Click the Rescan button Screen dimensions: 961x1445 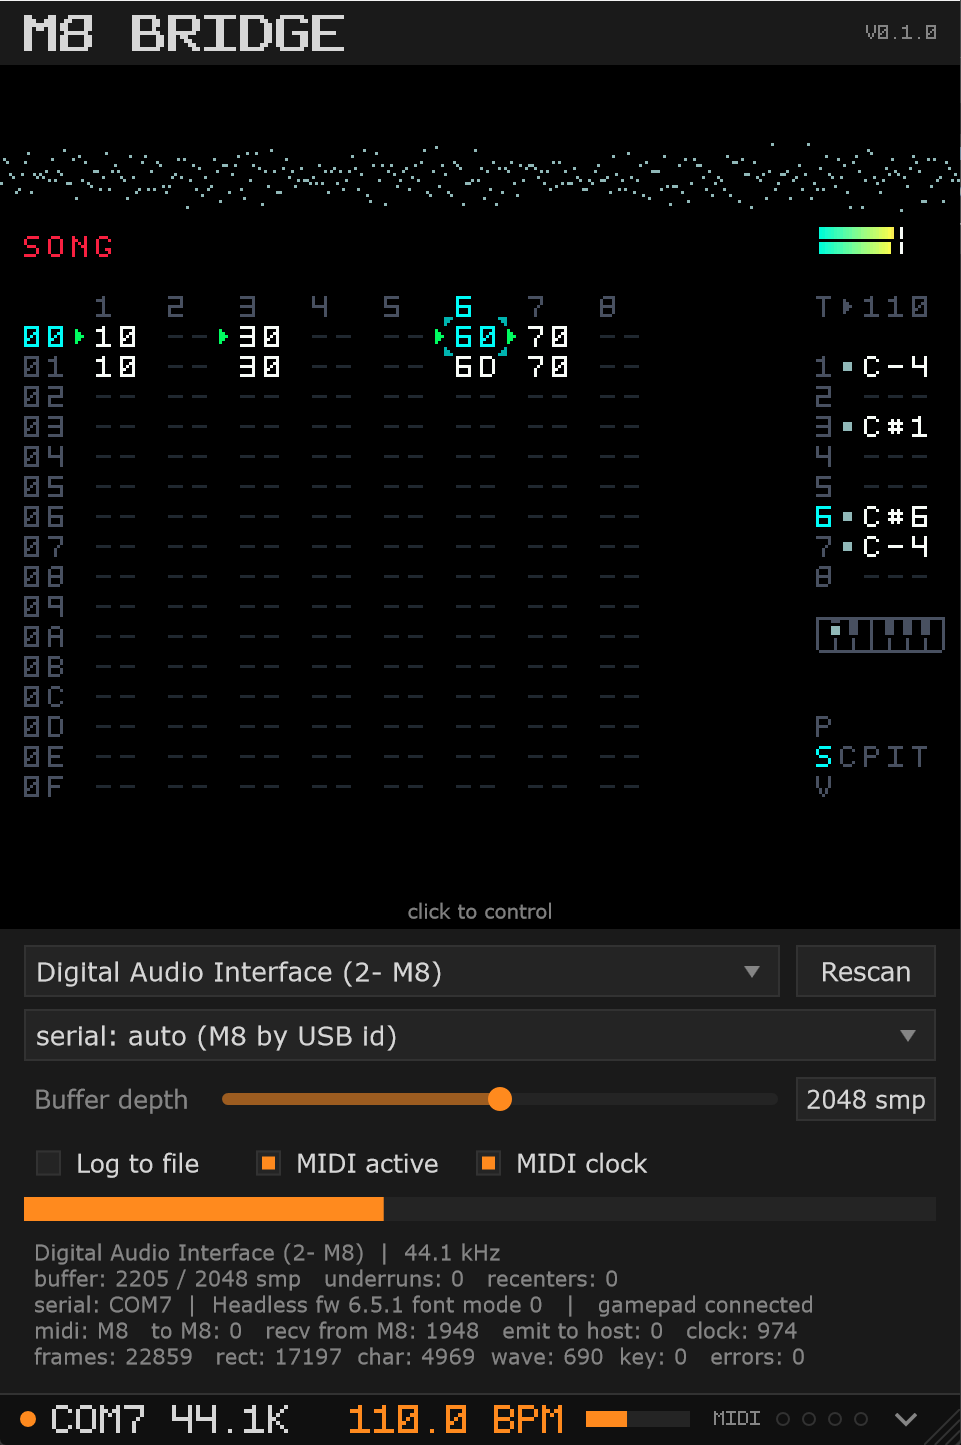coord(865,972)
